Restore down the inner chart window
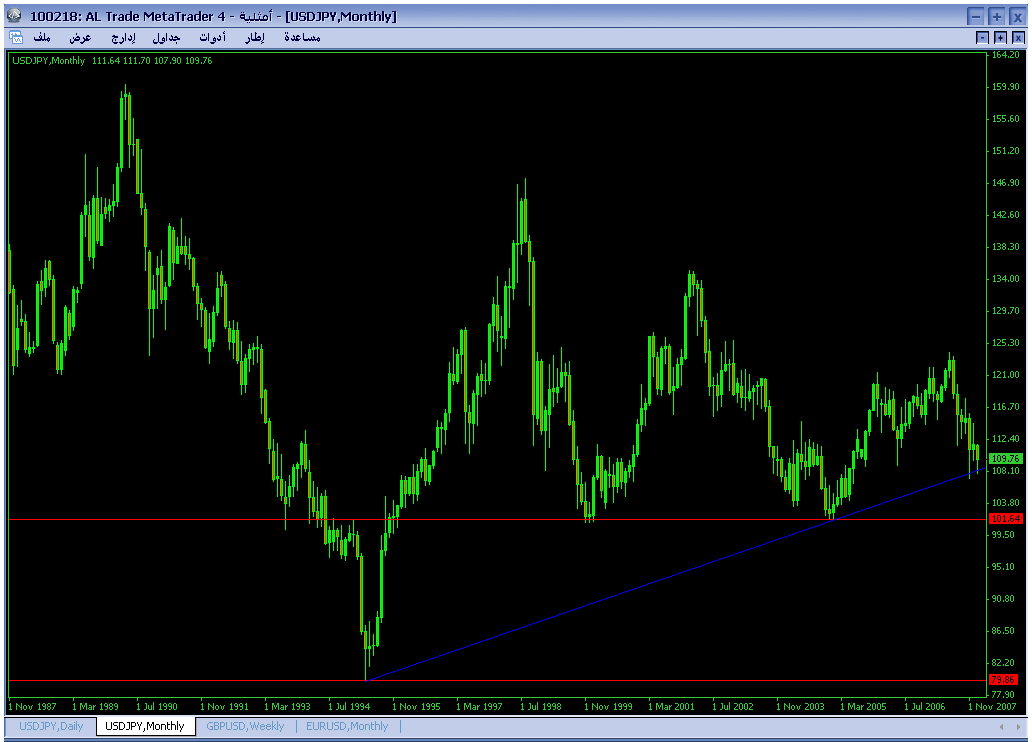 pos(1000,37)
